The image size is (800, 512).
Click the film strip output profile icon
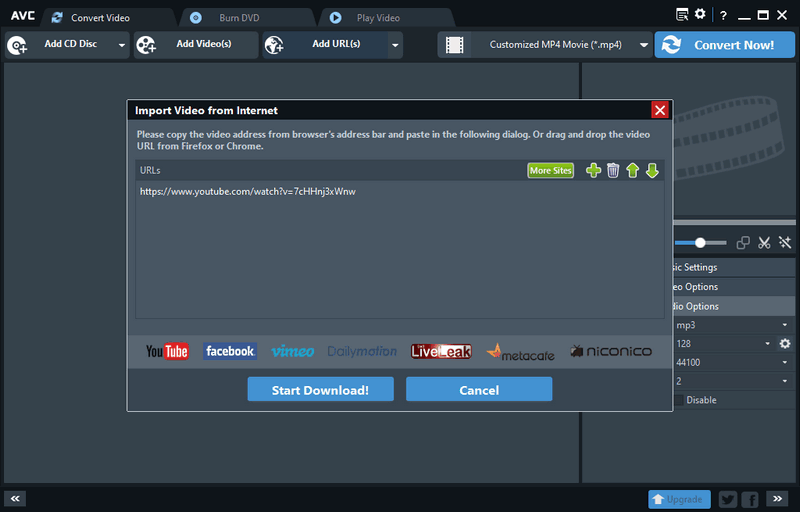pyautogui.click(x=454, y=45)
